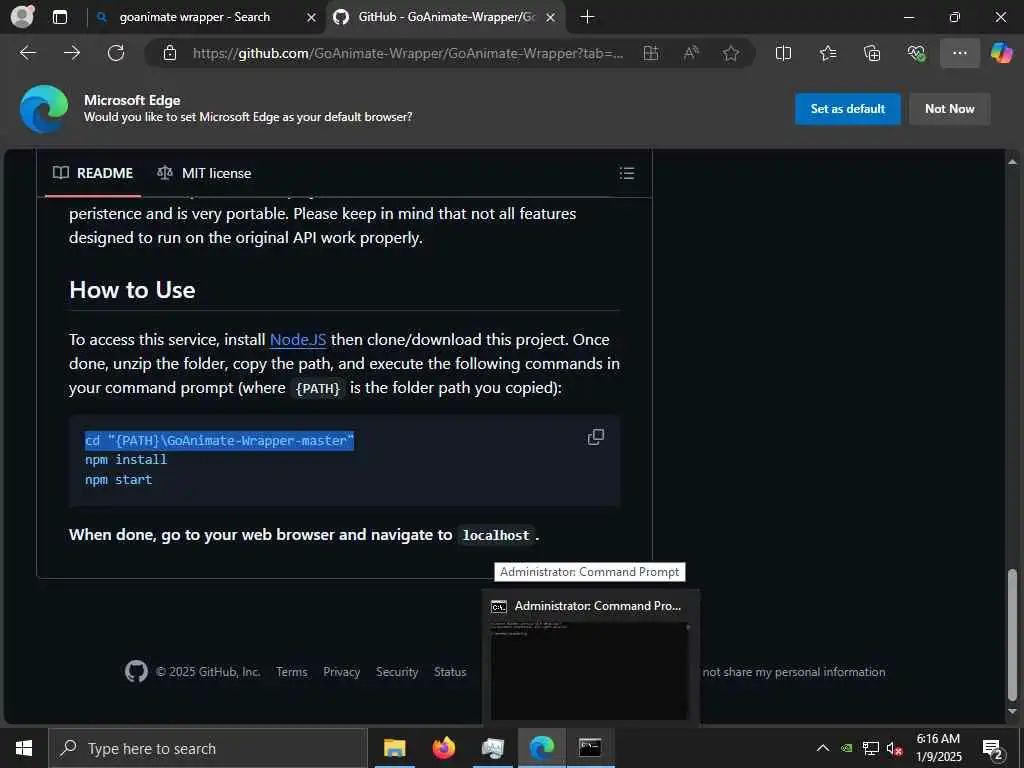The image size is (1024, 768).
Task: Open the Collections icon
Action: click(872, 53)
